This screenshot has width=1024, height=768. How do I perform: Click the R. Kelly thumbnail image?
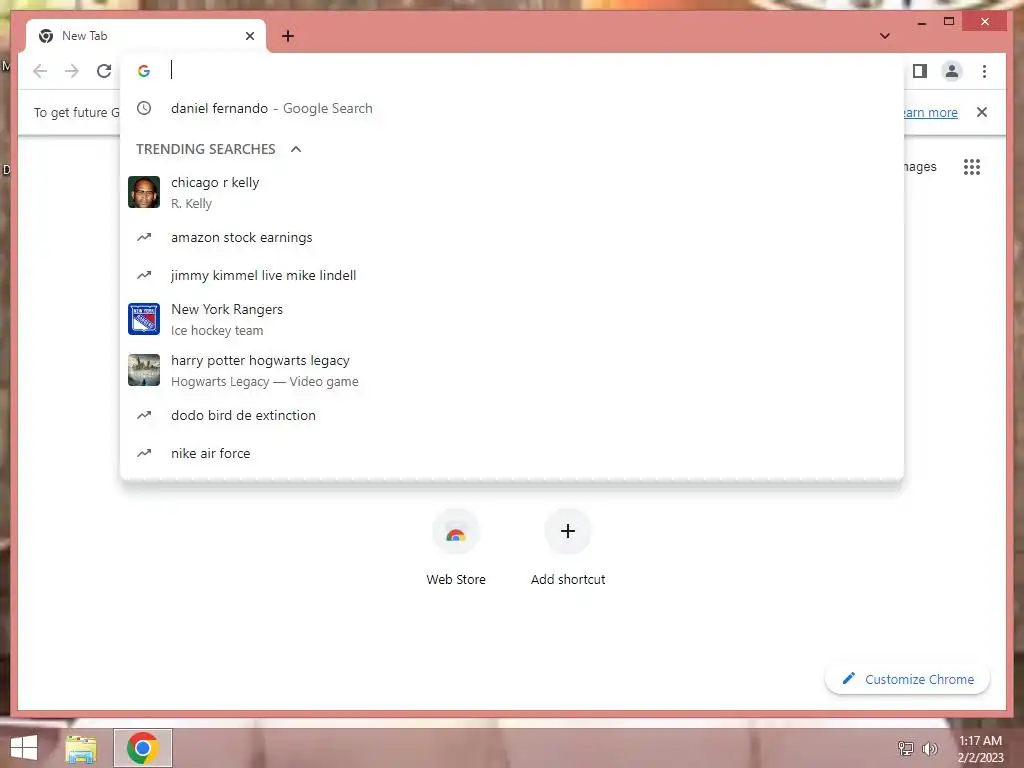pos(144,192)
